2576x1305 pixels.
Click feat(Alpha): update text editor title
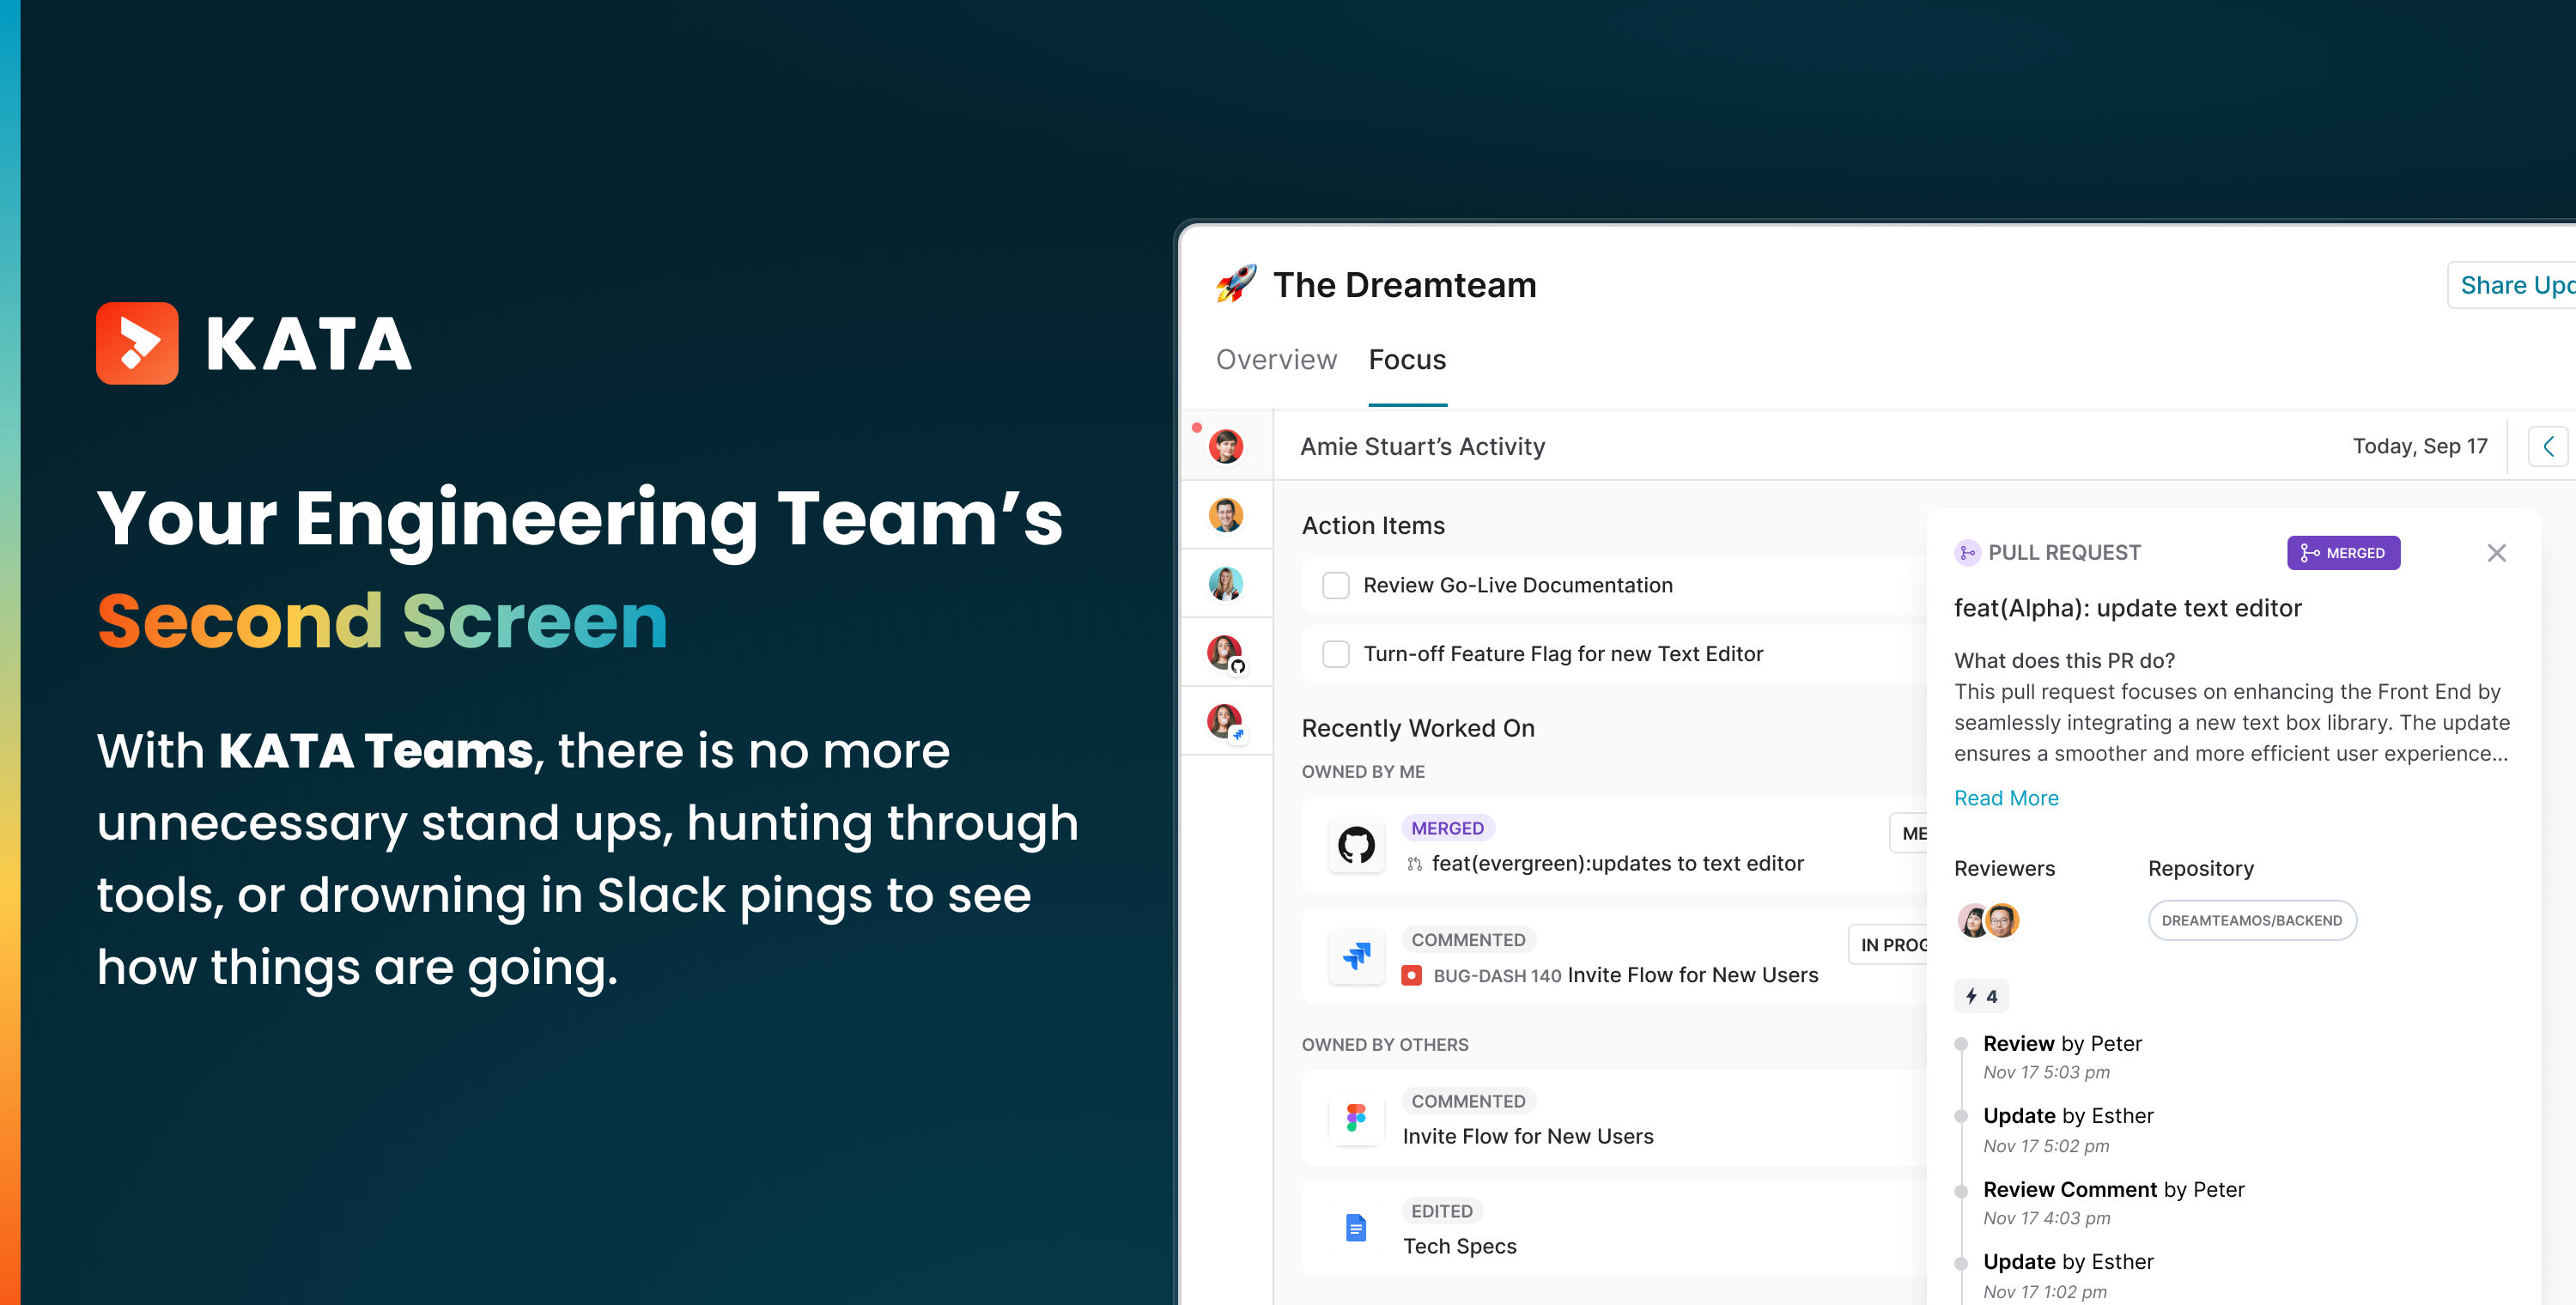point(2127,608)
